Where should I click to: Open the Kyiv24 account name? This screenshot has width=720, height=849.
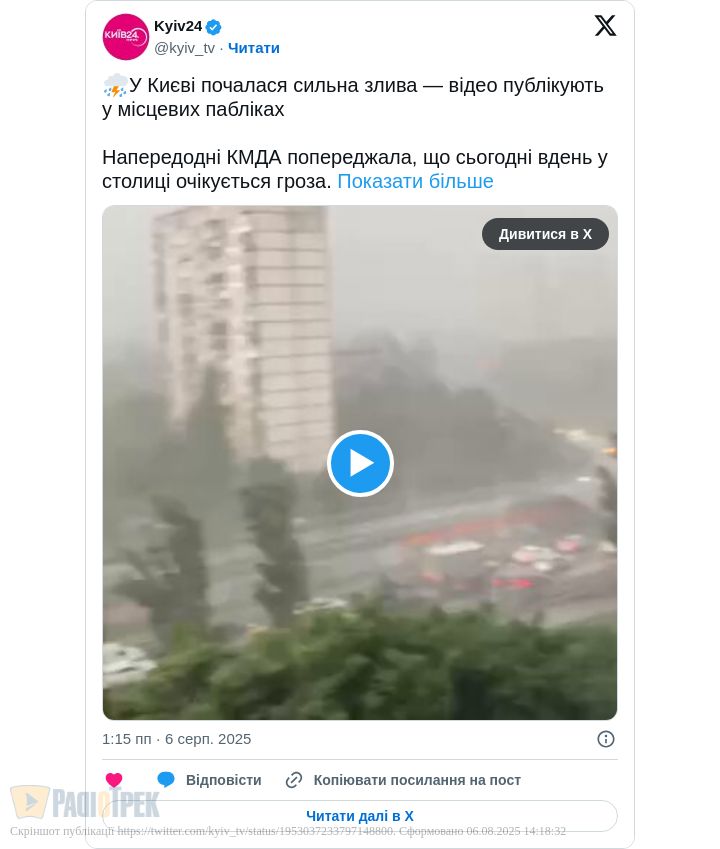[x=178, y=26]
